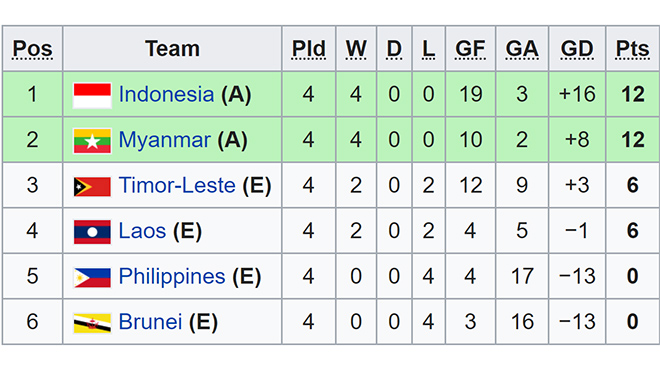Click the Myanmar flag icon
This screenshot has height=371, width=660.
pyautogui.click(x=92, y=141)
